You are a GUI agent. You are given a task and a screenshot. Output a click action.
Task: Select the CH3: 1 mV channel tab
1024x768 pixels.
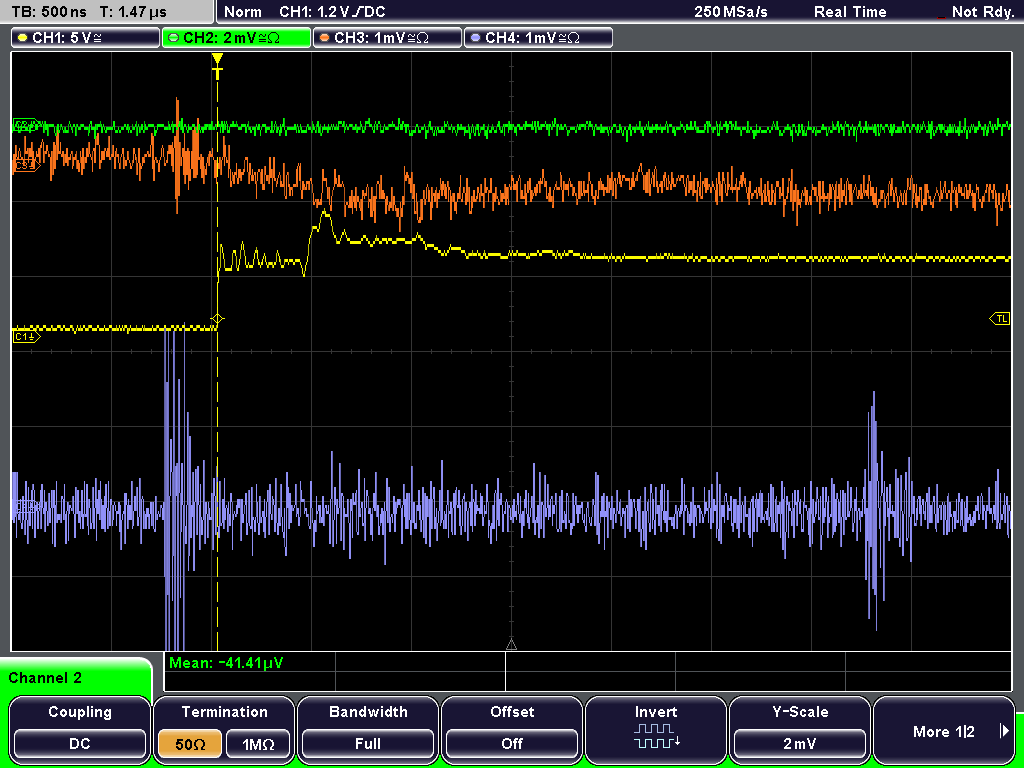(387, 37)
